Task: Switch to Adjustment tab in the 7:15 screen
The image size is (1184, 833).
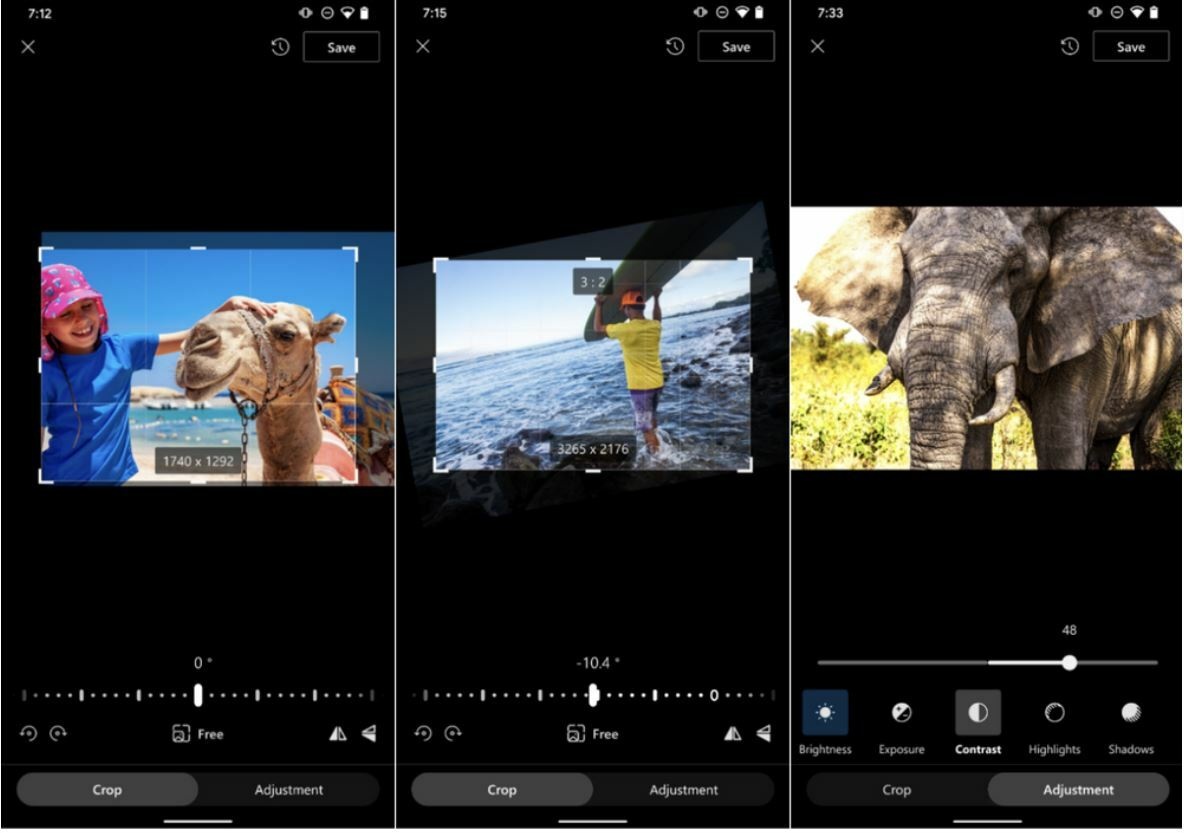Action: click(683, 789)
